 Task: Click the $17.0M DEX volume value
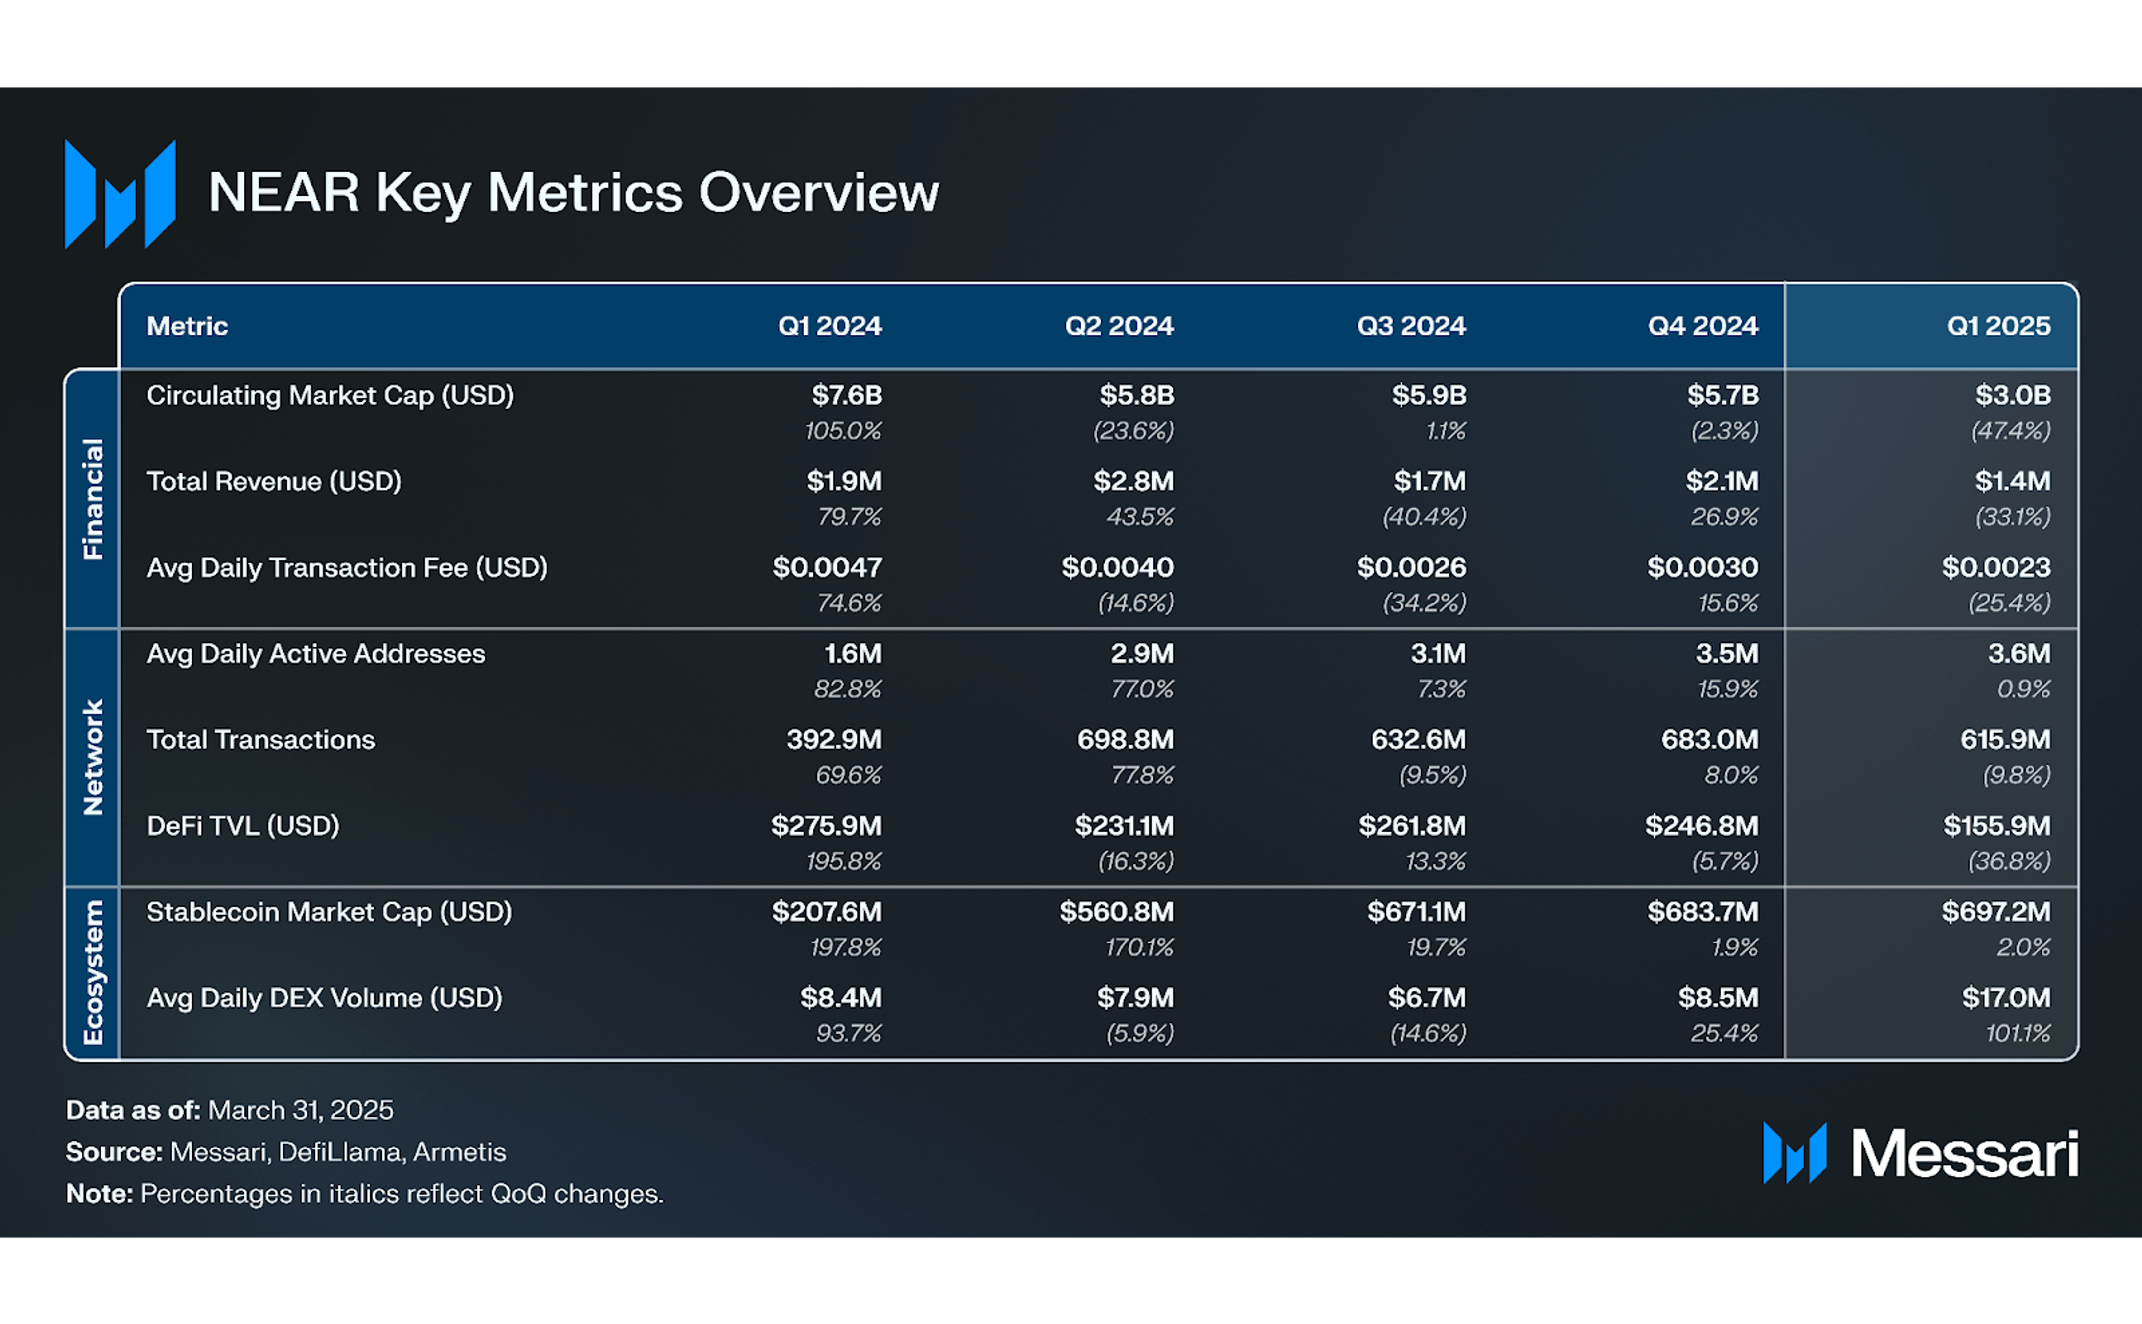(x=2006, y=997)
